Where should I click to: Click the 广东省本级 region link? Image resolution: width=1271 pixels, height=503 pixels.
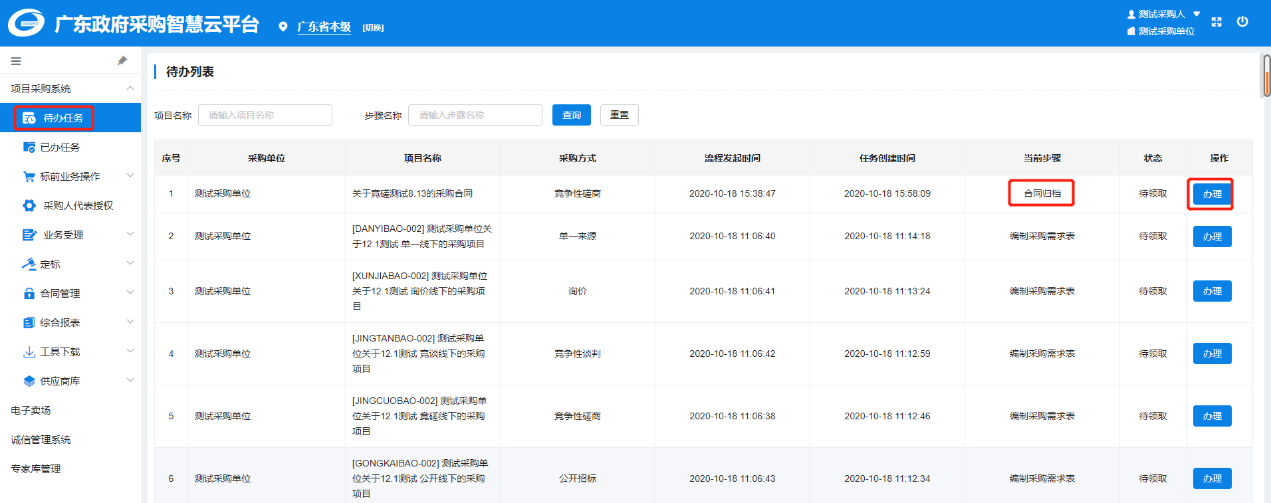324,26
